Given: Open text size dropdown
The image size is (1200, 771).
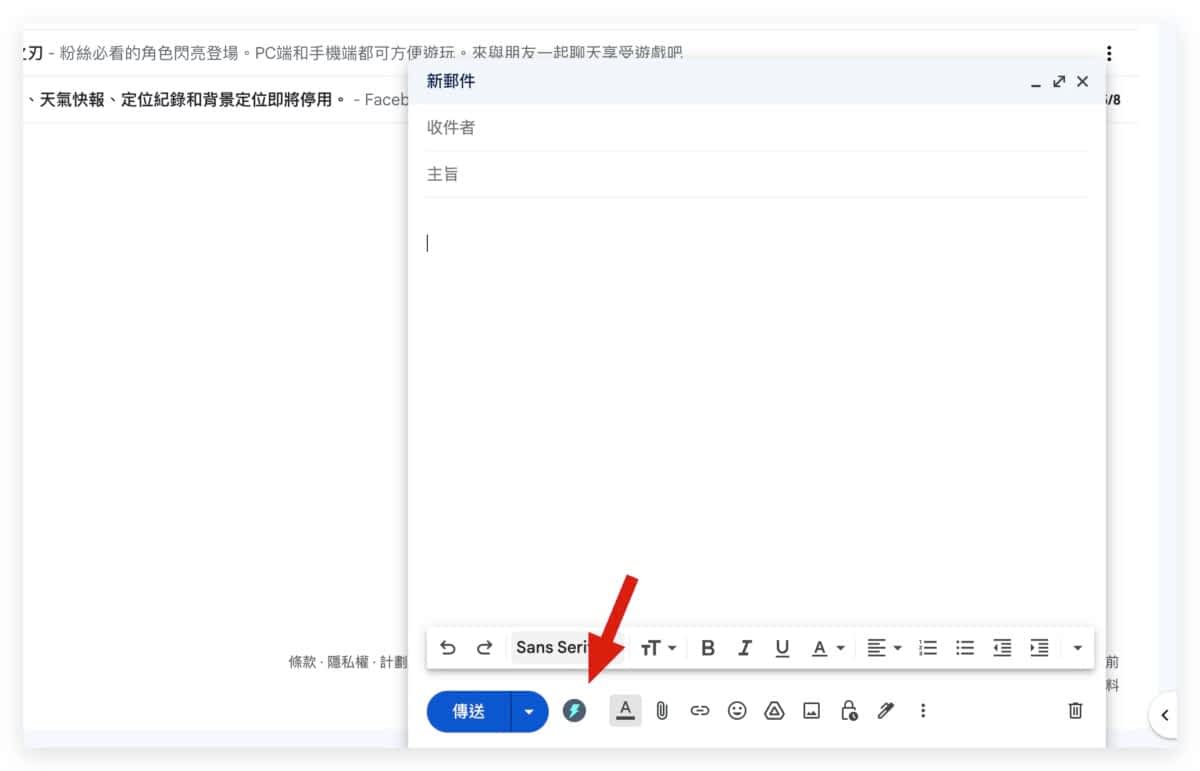Looking at the screenshot, I should point(658,648).
